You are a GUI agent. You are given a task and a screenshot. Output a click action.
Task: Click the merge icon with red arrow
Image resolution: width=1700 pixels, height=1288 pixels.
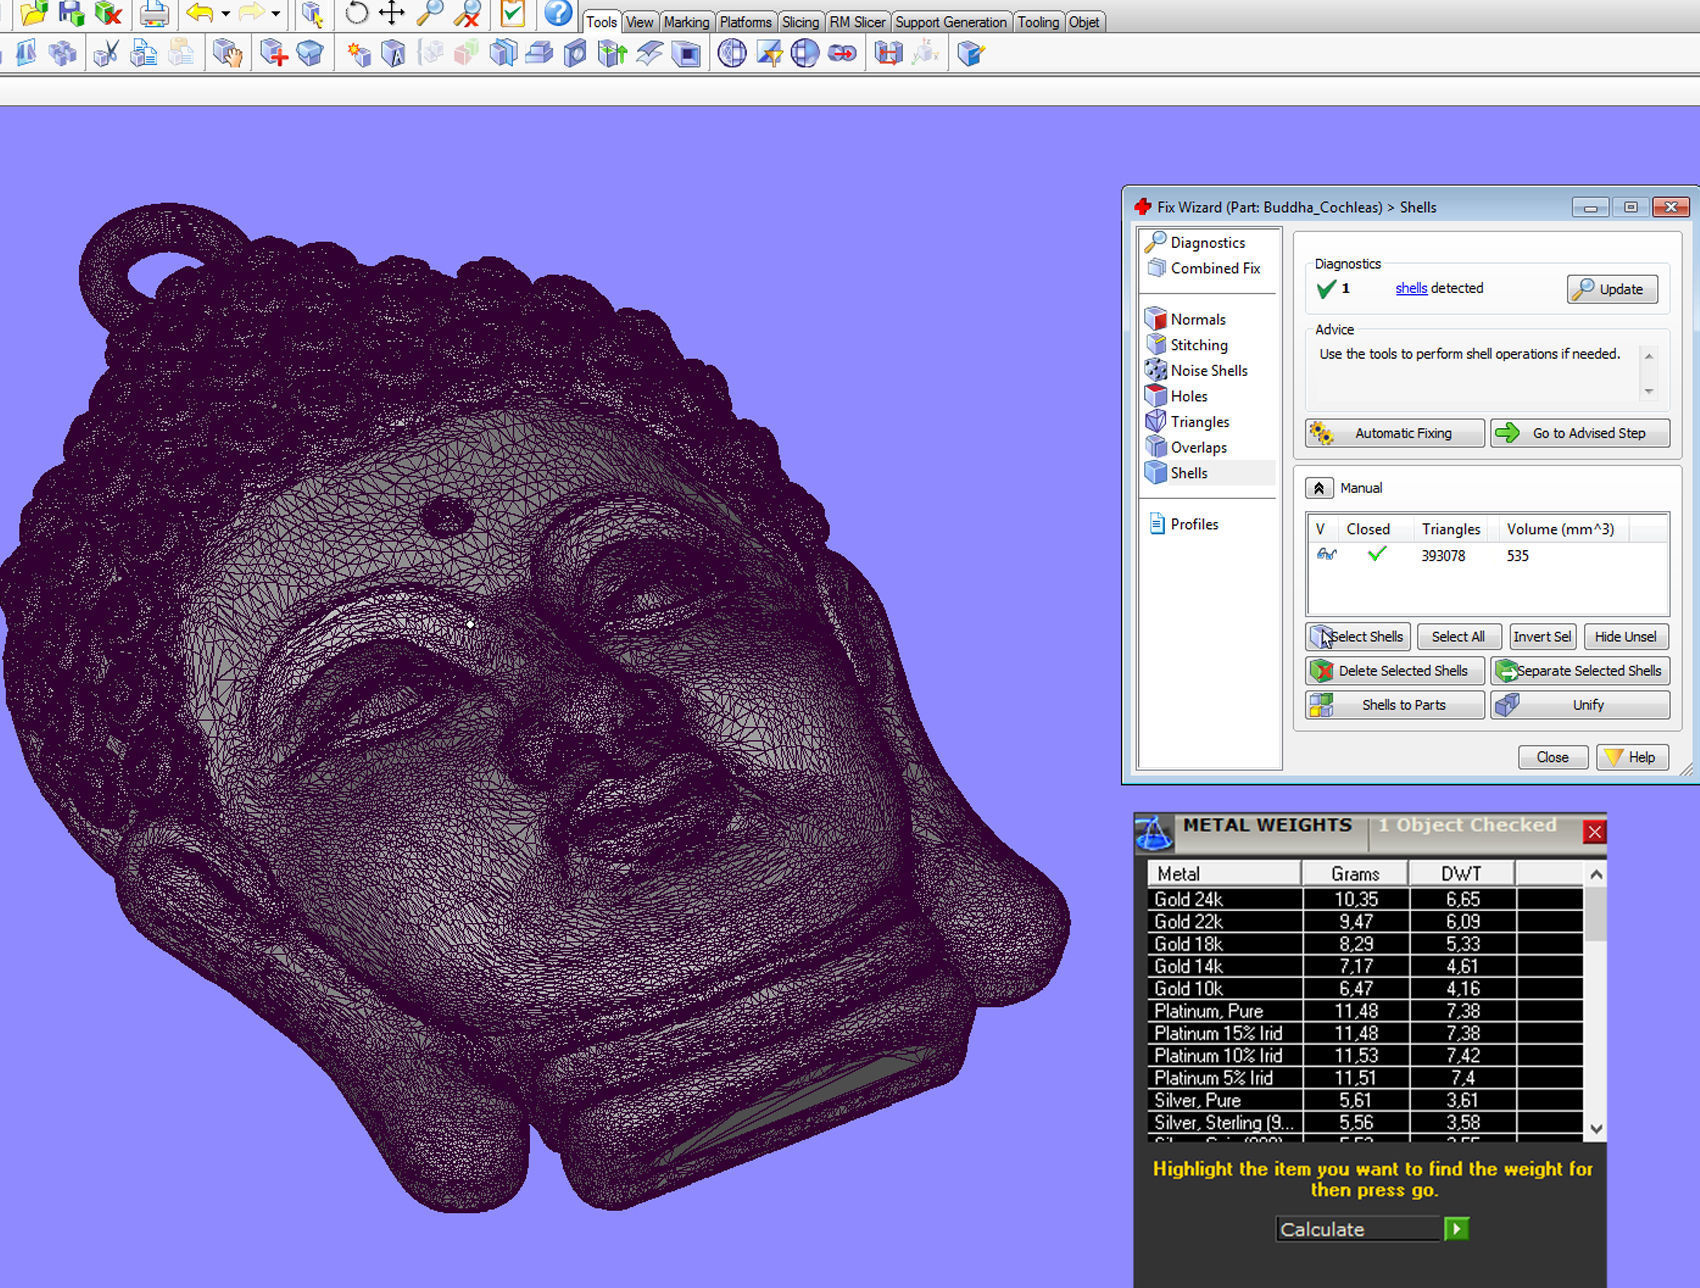tap(842, 53)
